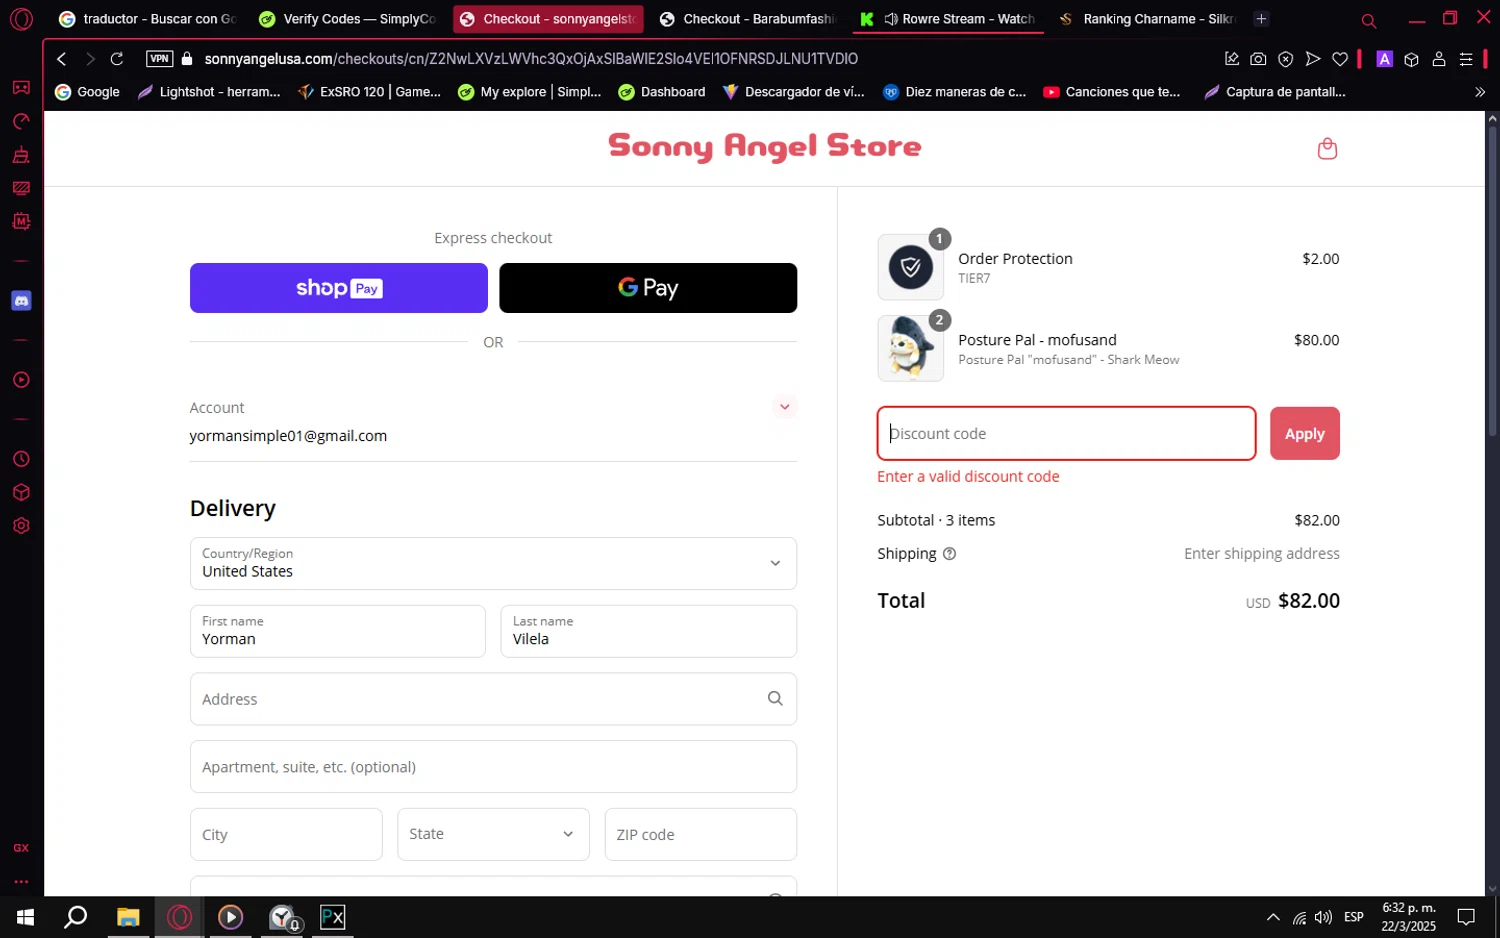Open the sidebar history clock icon
The width and height of the screenshot is (1500, 938).
pyautogui.click(x=21, y=459)
